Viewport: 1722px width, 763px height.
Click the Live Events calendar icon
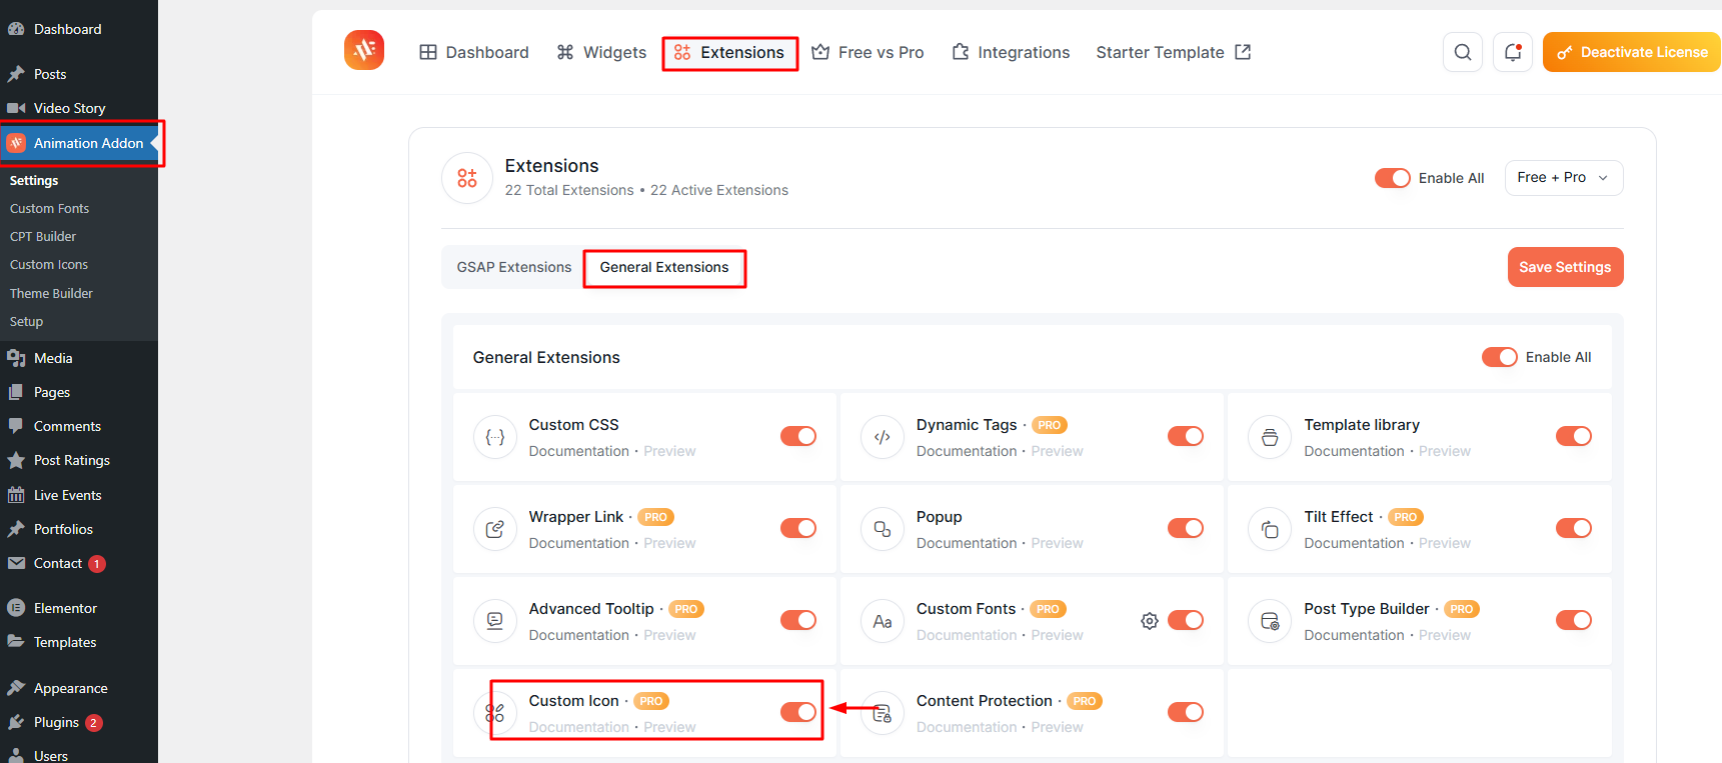coord(16,495)
